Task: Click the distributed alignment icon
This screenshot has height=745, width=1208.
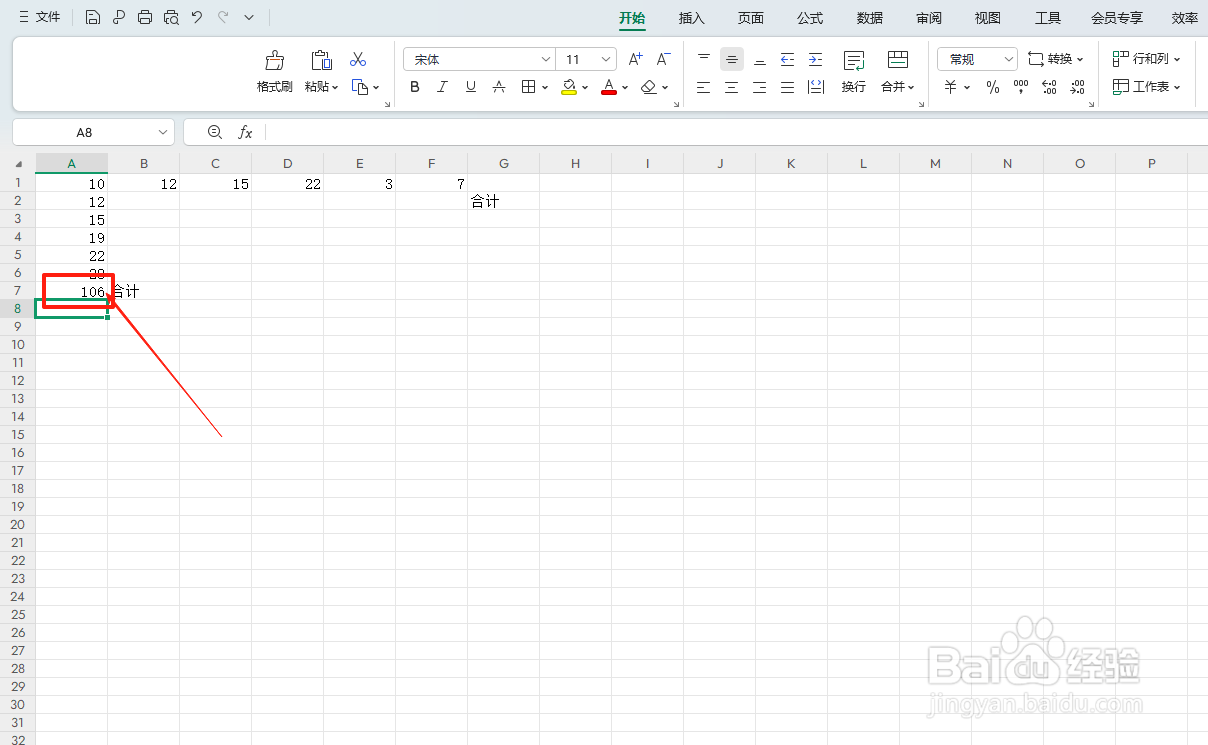Action: click(x=816, y=87)
